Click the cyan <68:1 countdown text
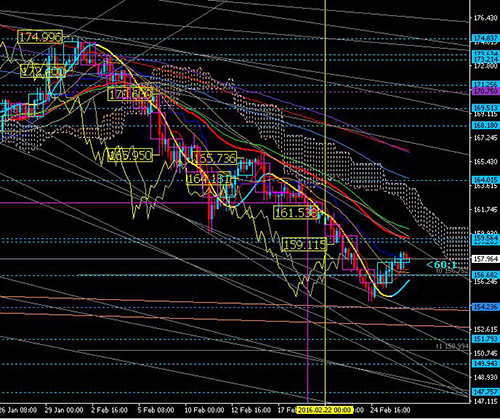This screenshot has height=419, width=500. pos(441,265)
